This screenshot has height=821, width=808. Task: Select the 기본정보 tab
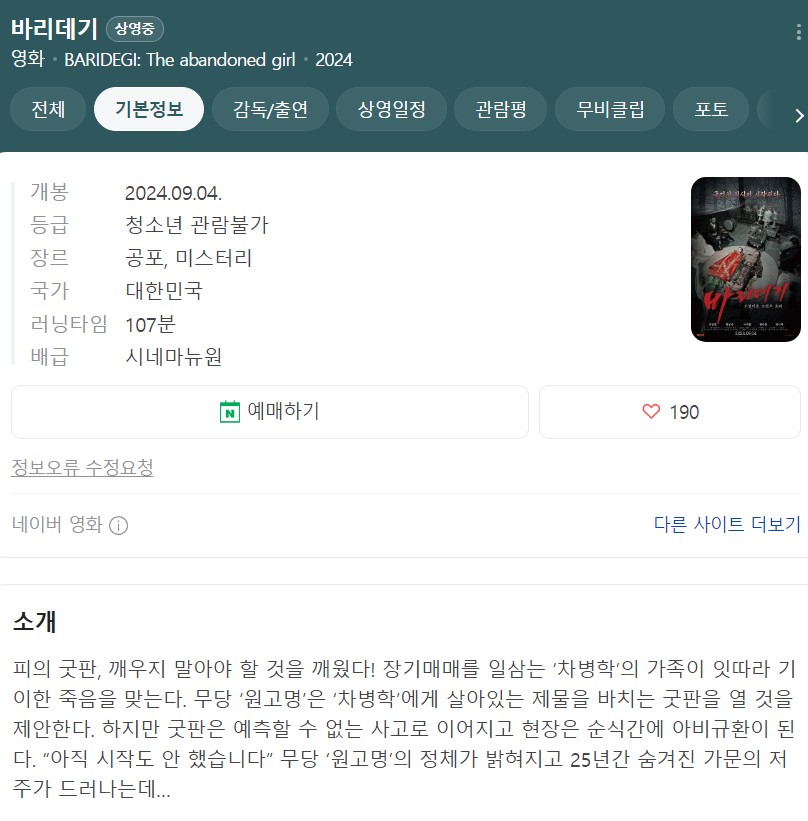[x=149, y=109]
